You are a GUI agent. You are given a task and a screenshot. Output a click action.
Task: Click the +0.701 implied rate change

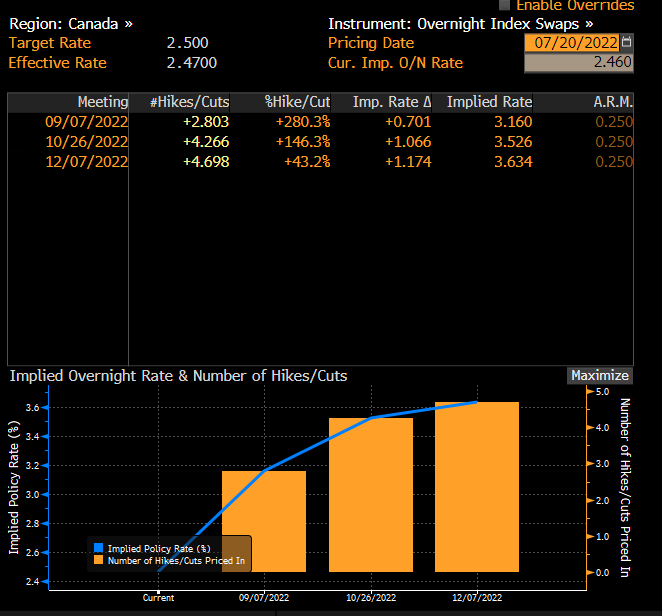(408, 122)
